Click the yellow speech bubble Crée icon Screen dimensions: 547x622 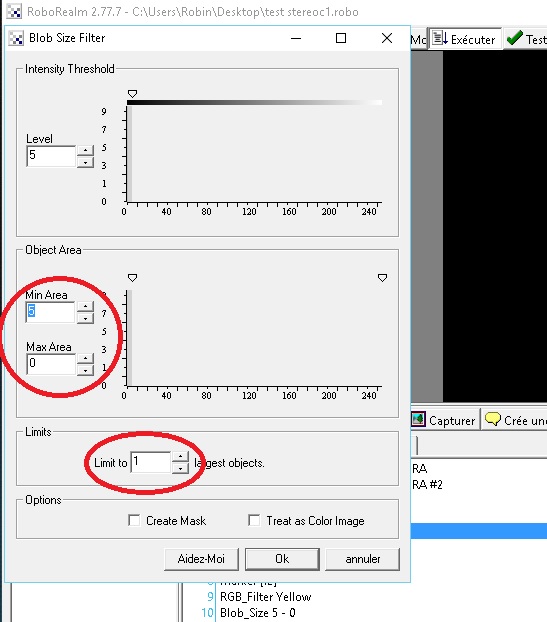coord(493,419)
